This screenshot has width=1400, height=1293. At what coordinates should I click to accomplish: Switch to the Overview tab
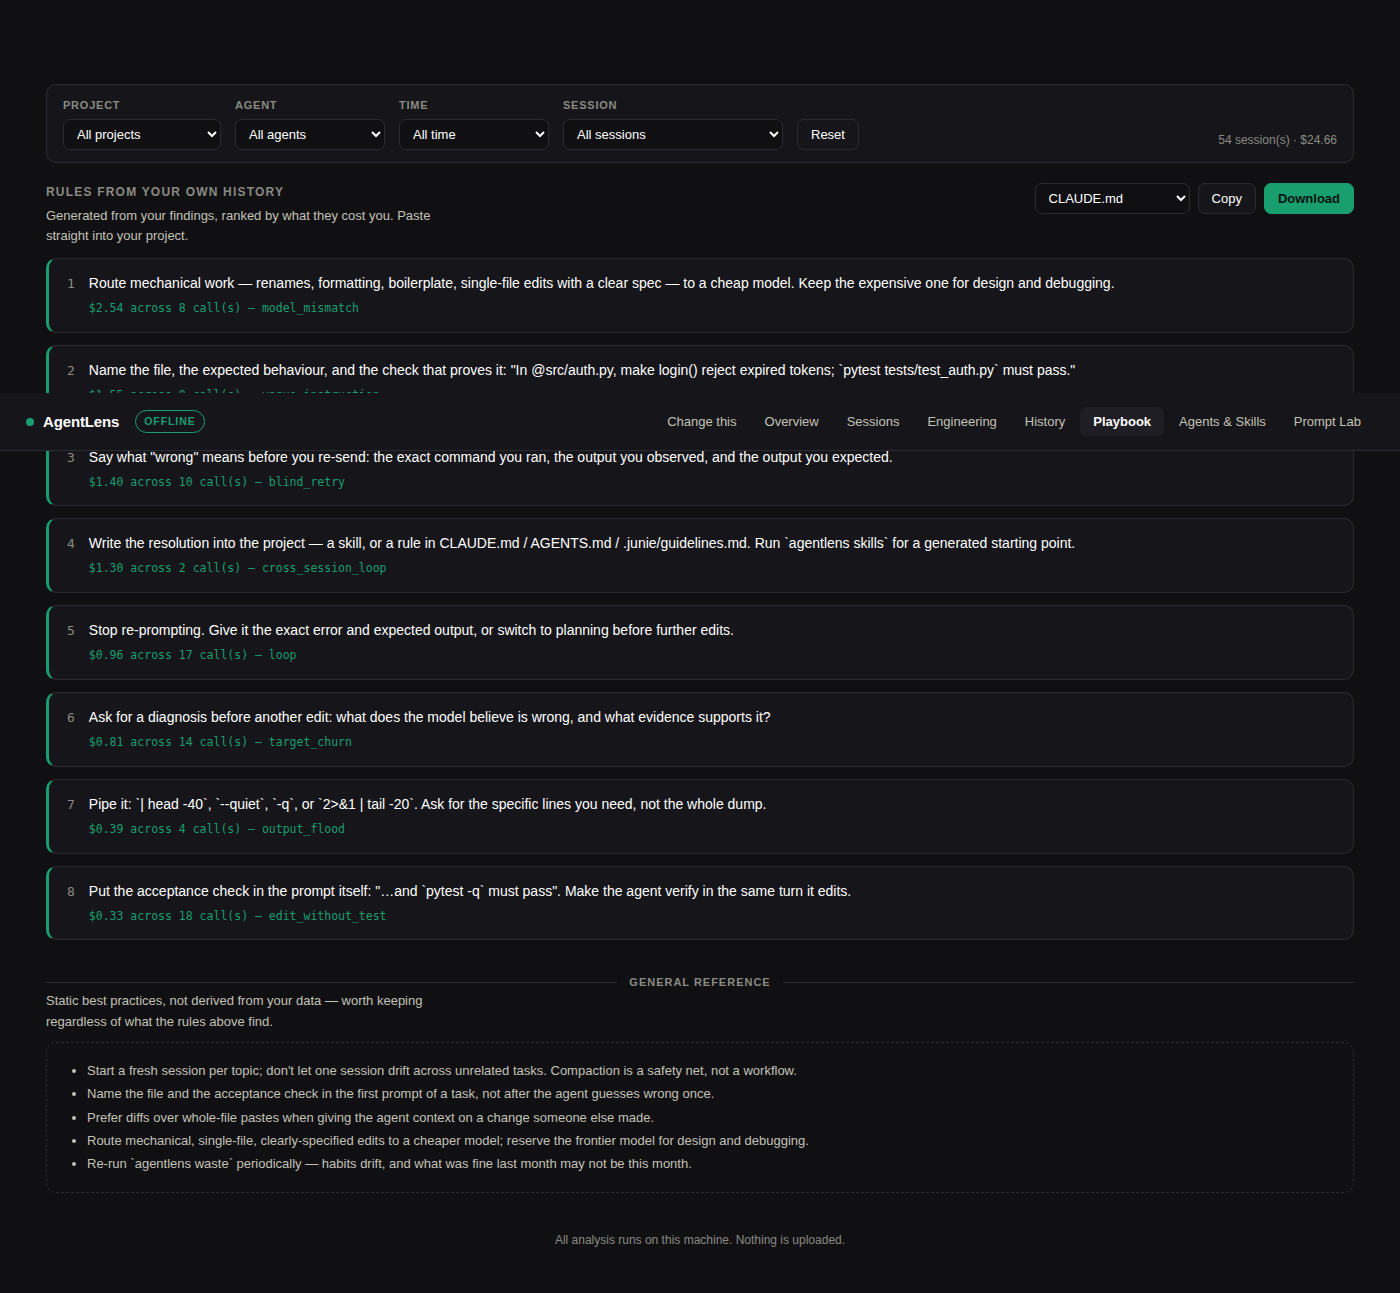792,422
